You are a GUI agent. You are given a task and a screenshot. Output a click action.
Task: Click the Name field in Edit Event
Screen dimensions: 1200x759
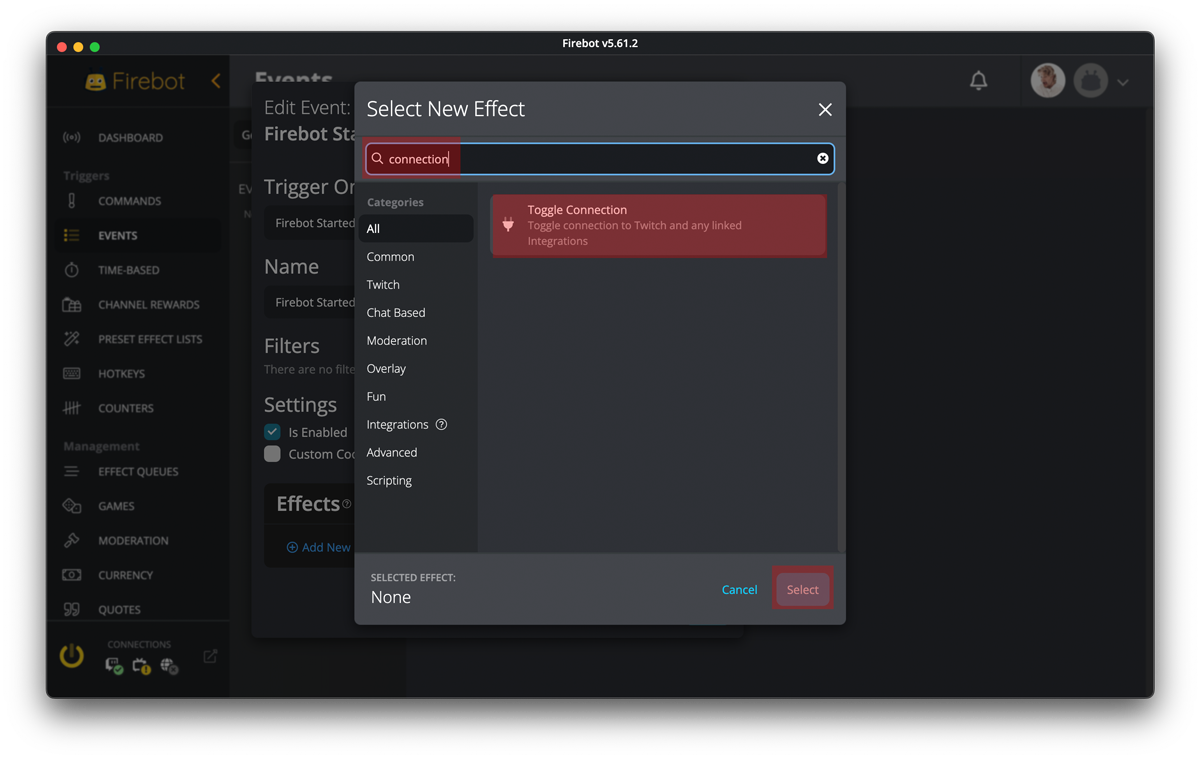[x=310, y=302]
